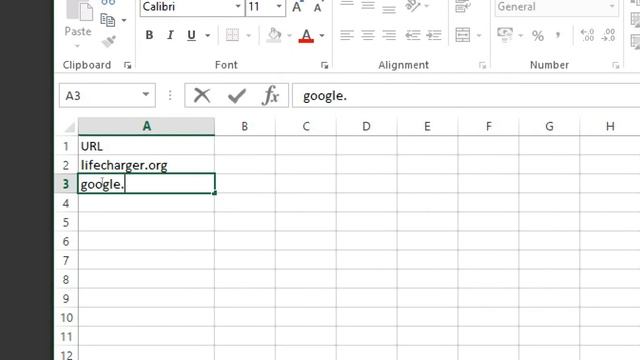The image size is (640, 360).
Task: Select column D header
Action: [x=367, y=127]
